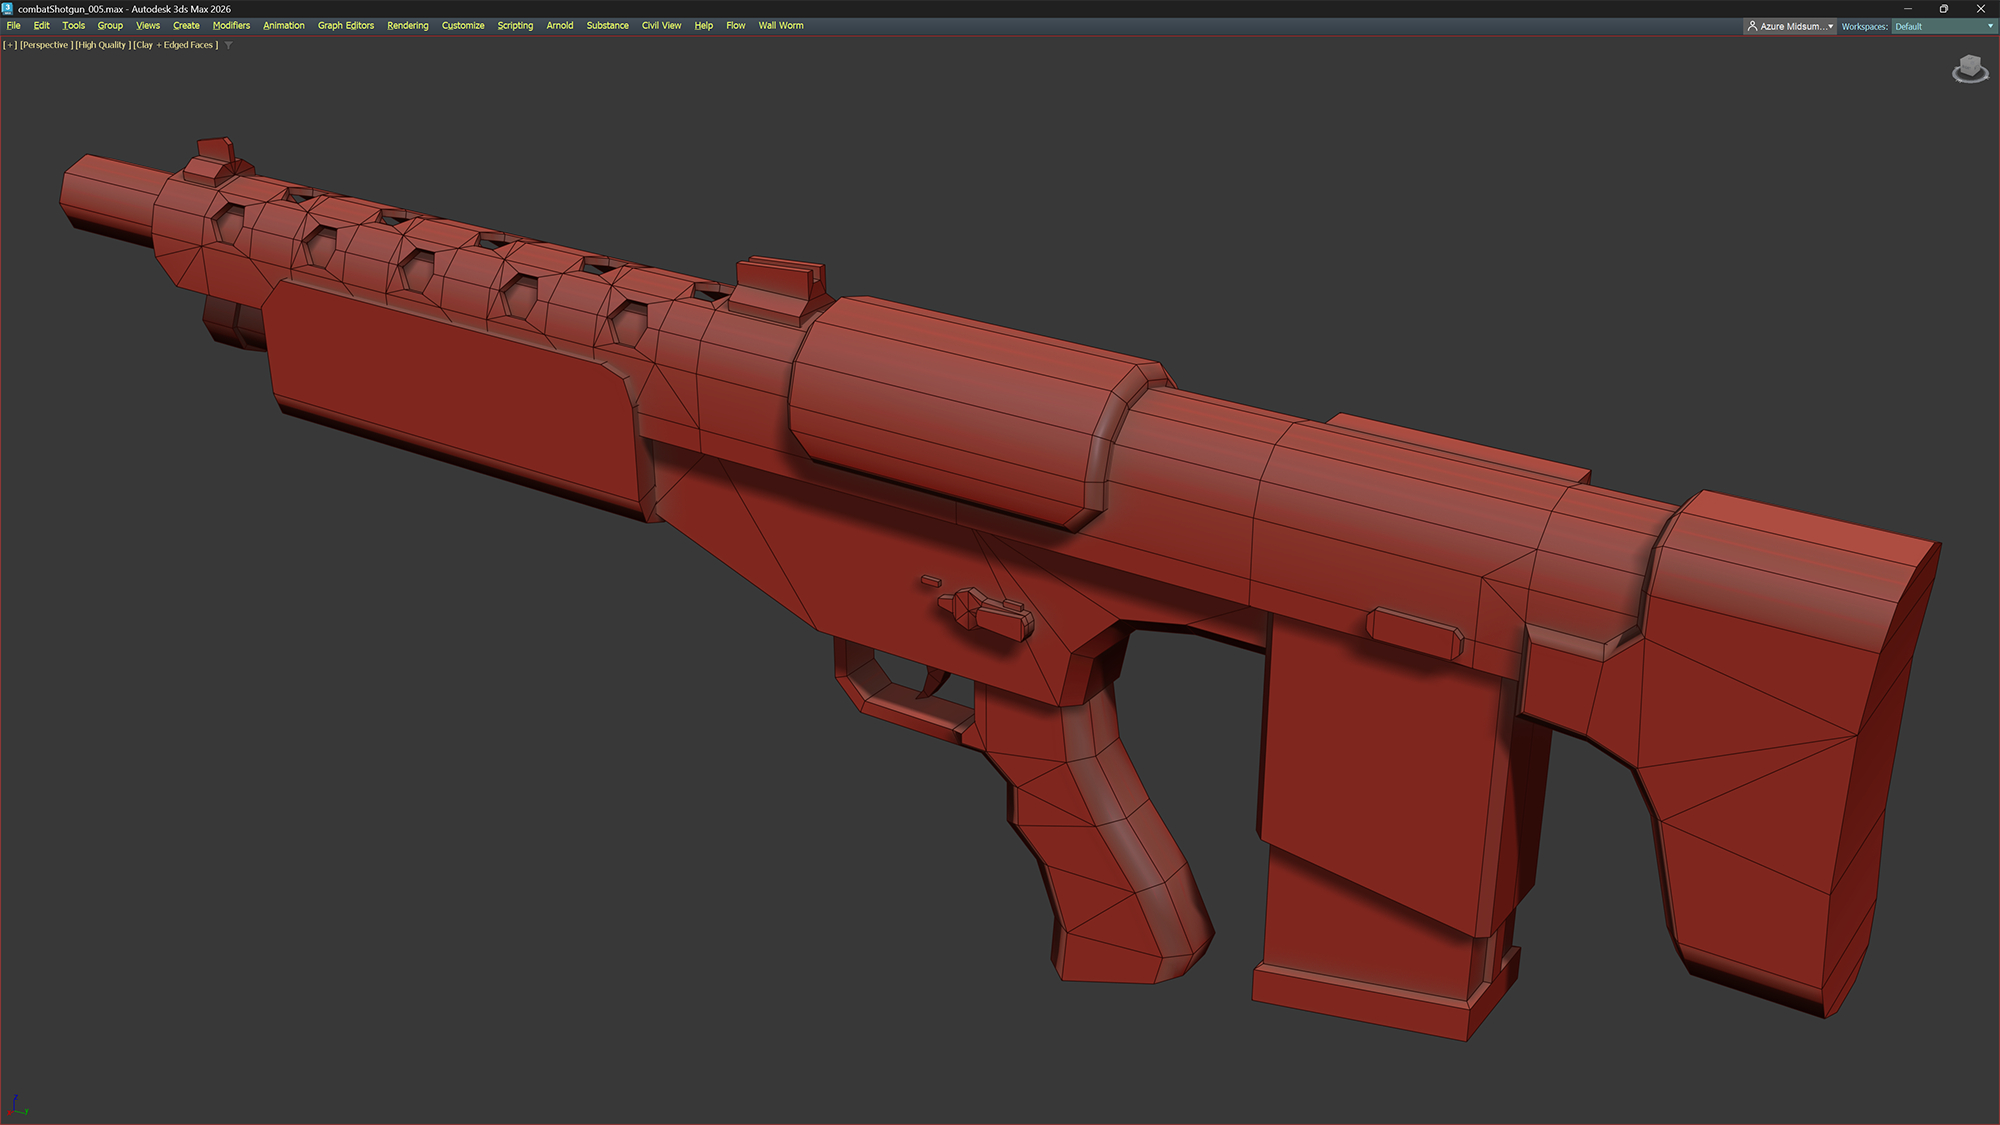Open the Arnold menu
This screenshot has height=1125, width=2000.
559,26
